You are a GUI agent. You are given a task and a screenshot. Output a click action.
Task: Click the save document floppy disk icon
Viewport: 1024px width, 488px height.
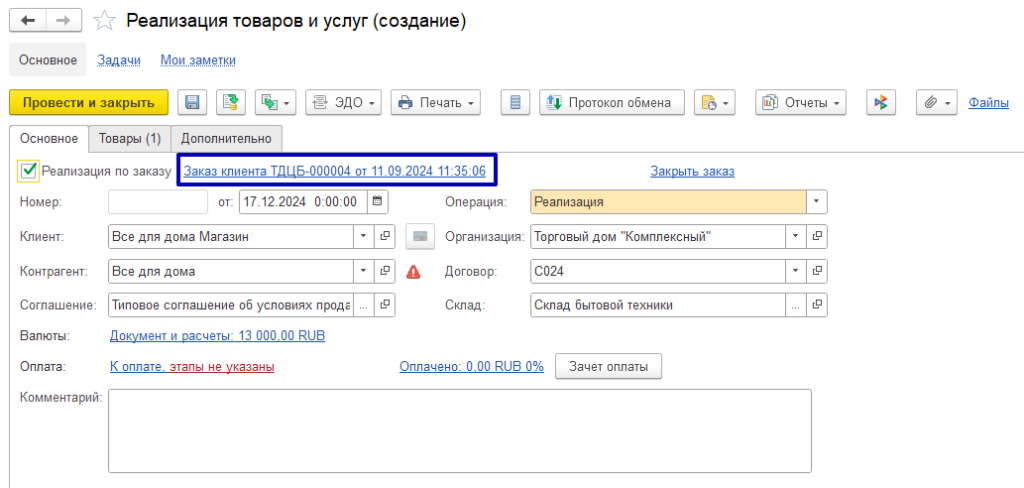click(x=192, y=102)
